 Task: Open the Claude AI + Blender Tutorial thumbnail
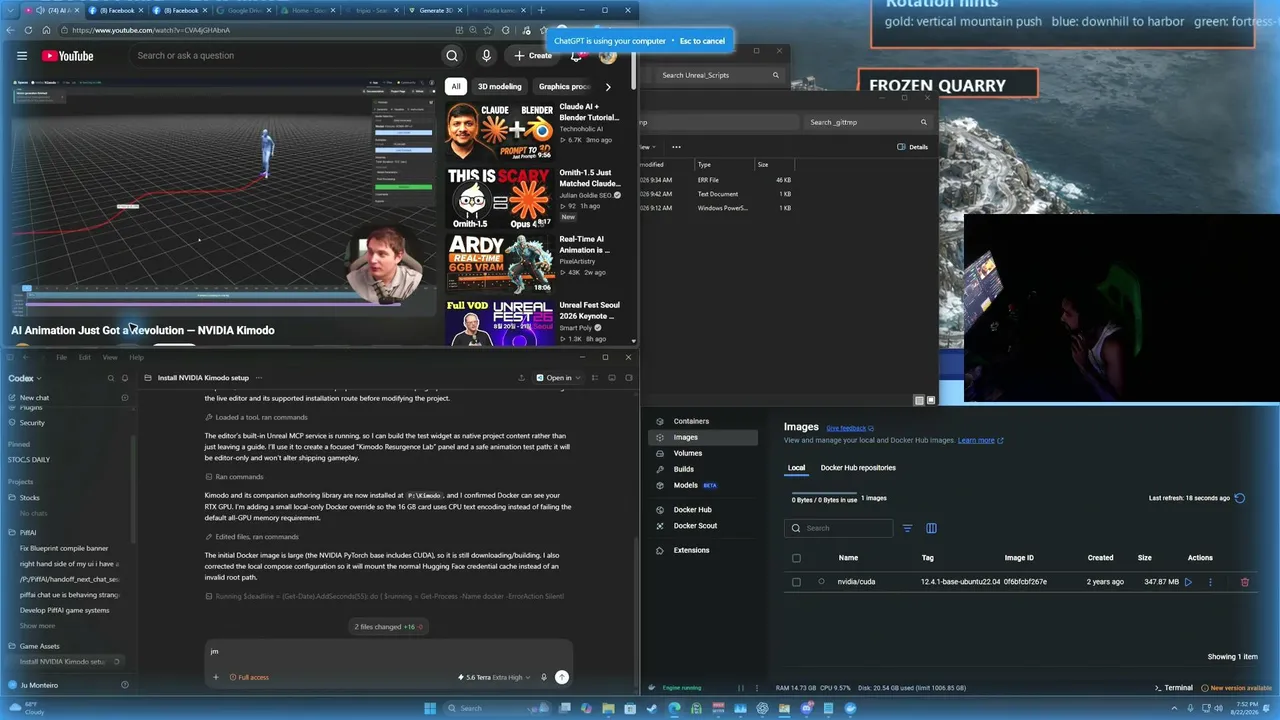499,131
